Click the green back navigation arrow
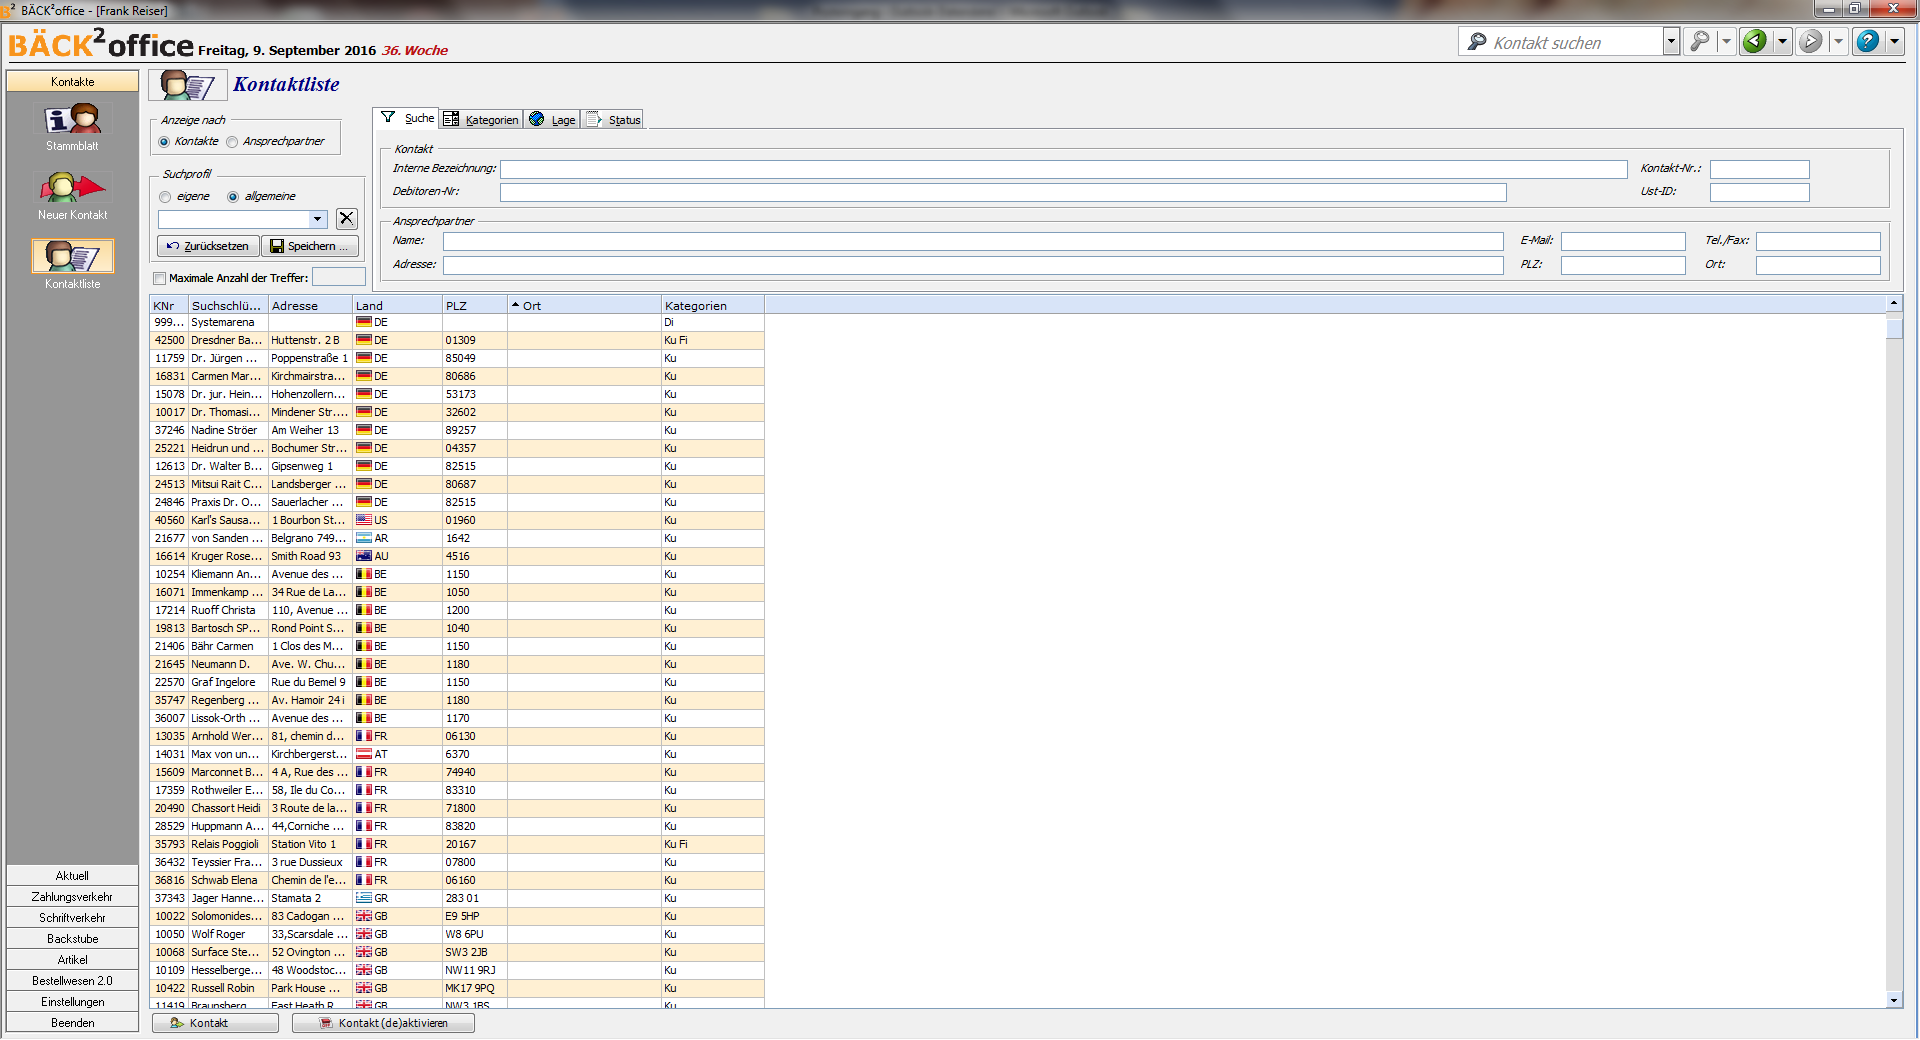This screenshot has width=1920, height=1040. pyautogui.click(x=1754, y=42)
